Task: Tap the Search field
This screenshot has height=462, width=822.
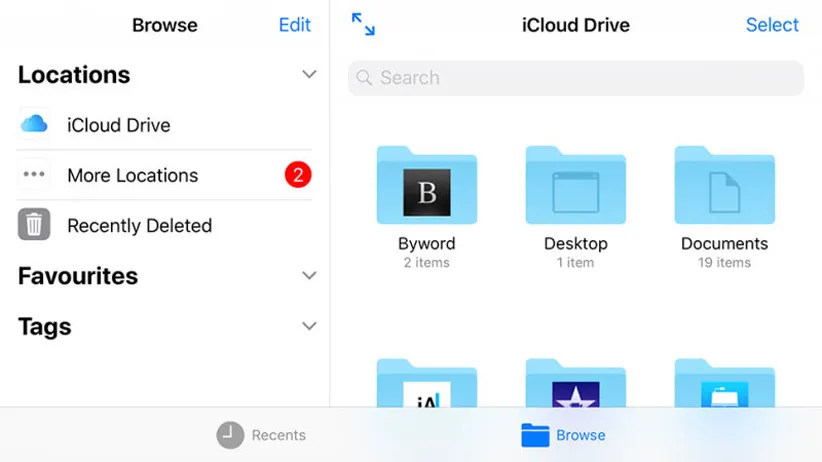Action: coord(575,78)
